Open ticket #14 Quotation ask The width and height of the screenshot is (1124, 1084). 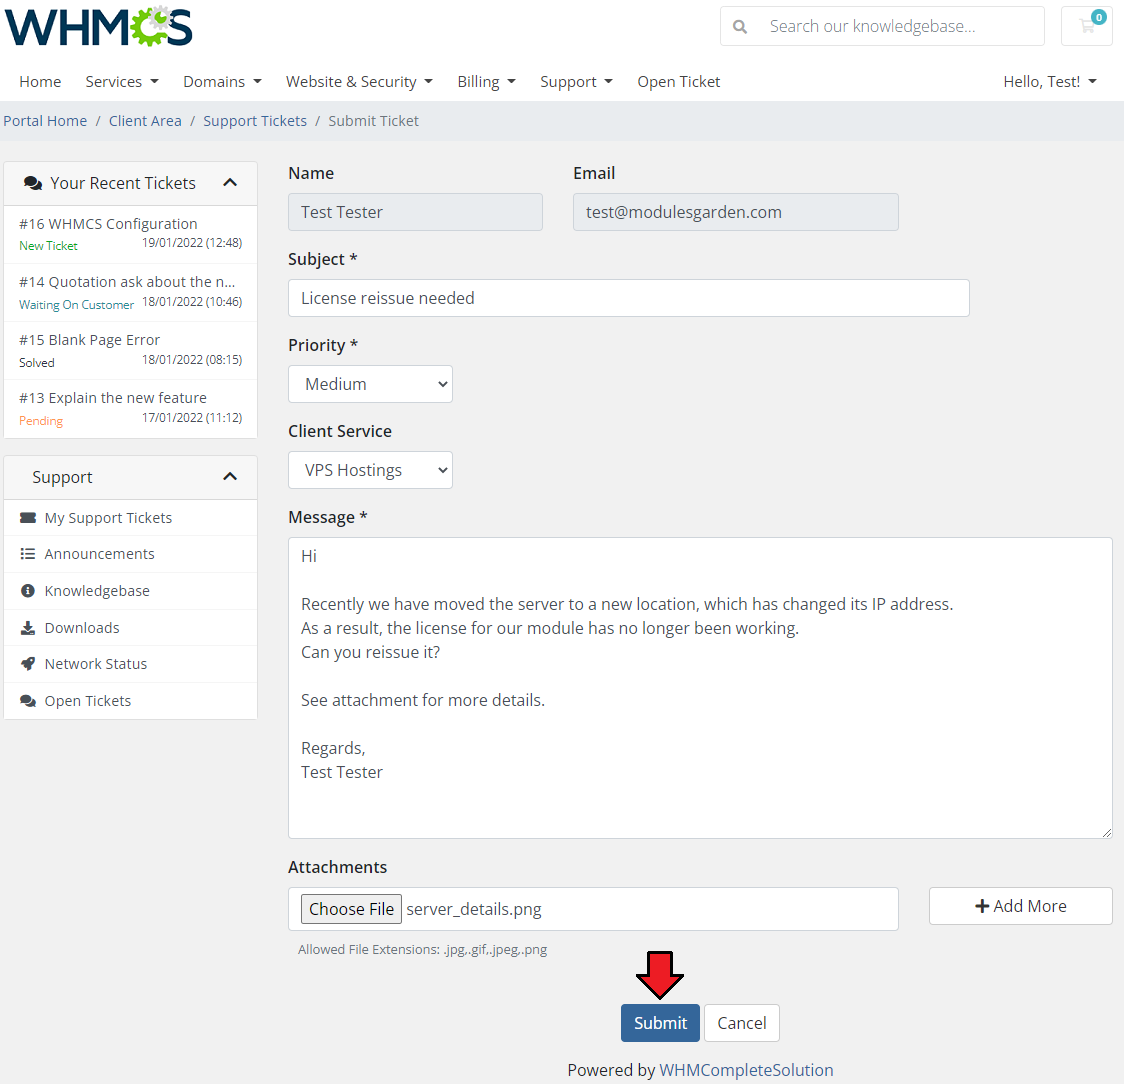point(130,293)
